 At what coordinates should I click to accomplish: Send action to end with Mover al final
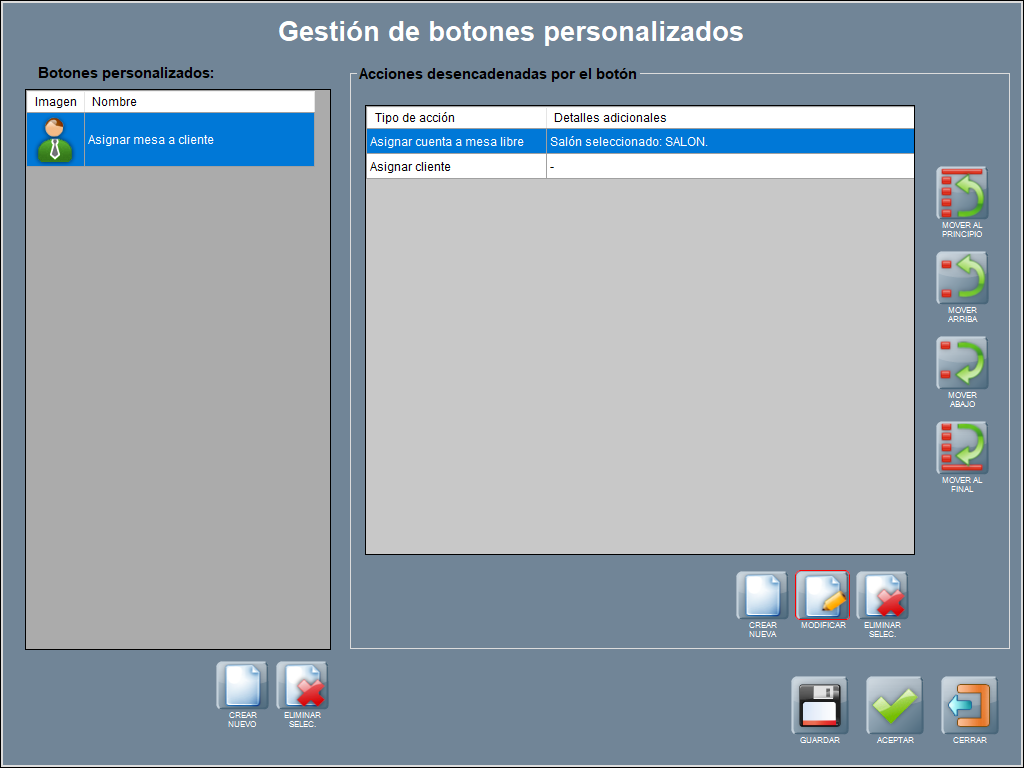pyautogui.click(x=962, y=448)
